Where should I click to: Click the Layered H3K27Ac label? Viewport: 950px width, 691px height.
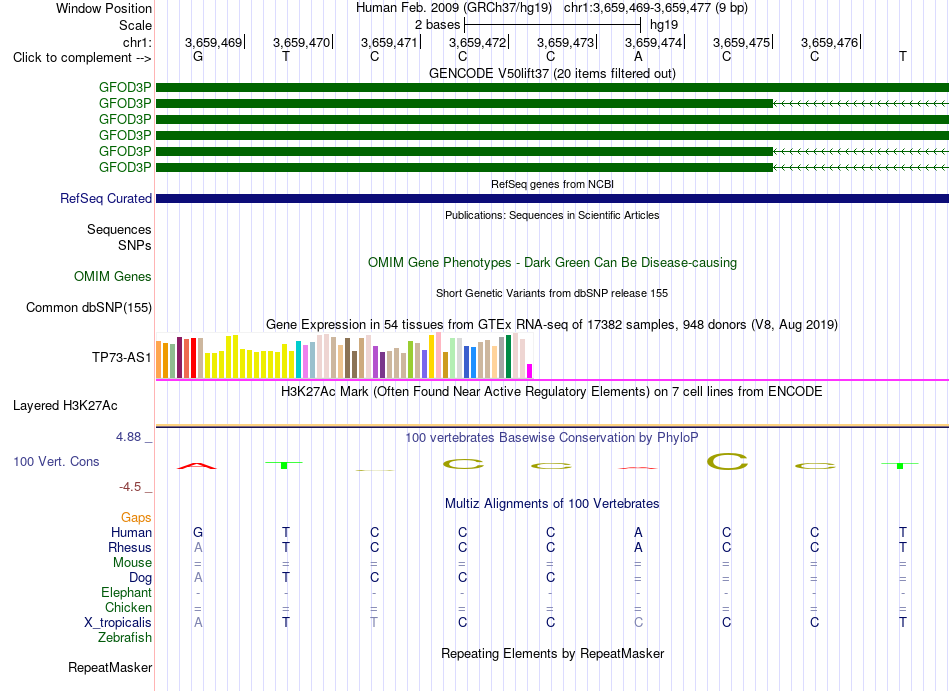click(x=65, y=406)
